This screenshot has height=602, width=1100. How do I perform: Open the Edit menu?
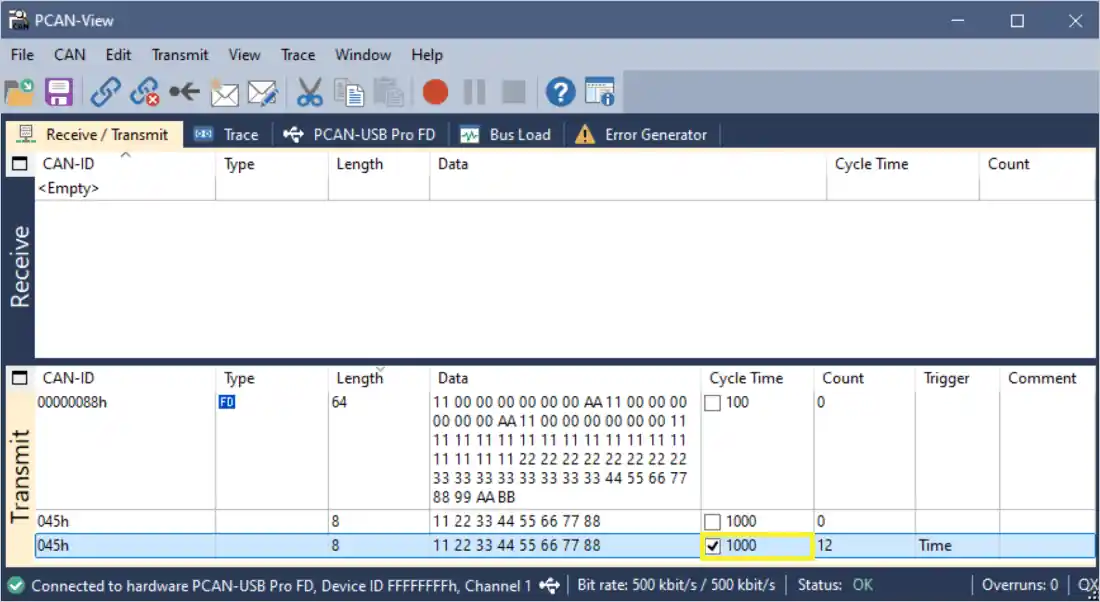point(119,55)
